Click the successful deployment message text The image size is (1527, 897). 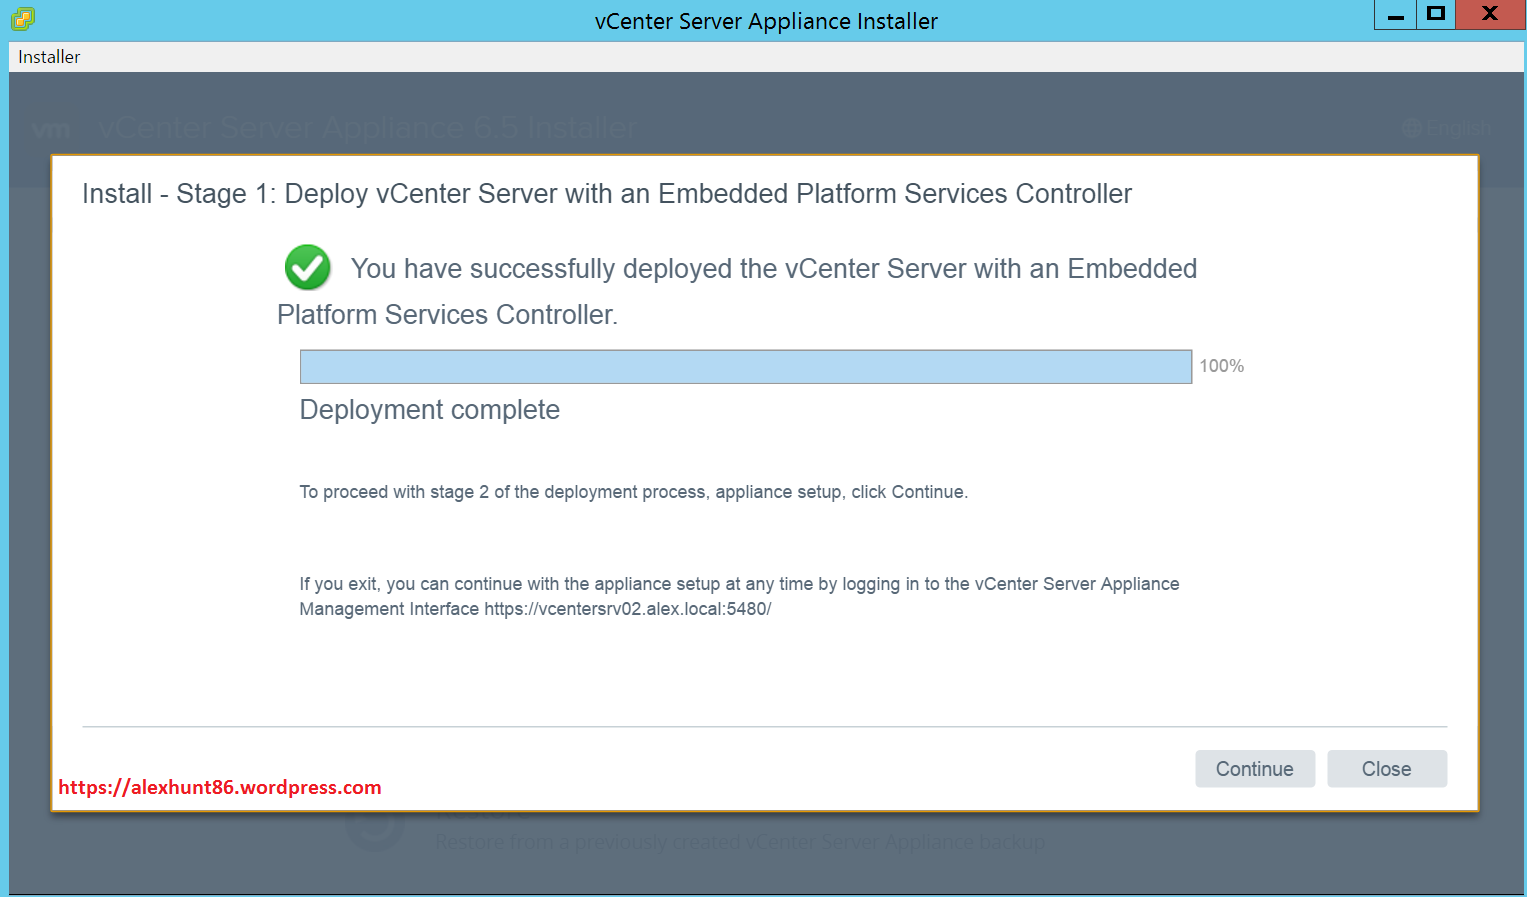(x=773, y=268)
